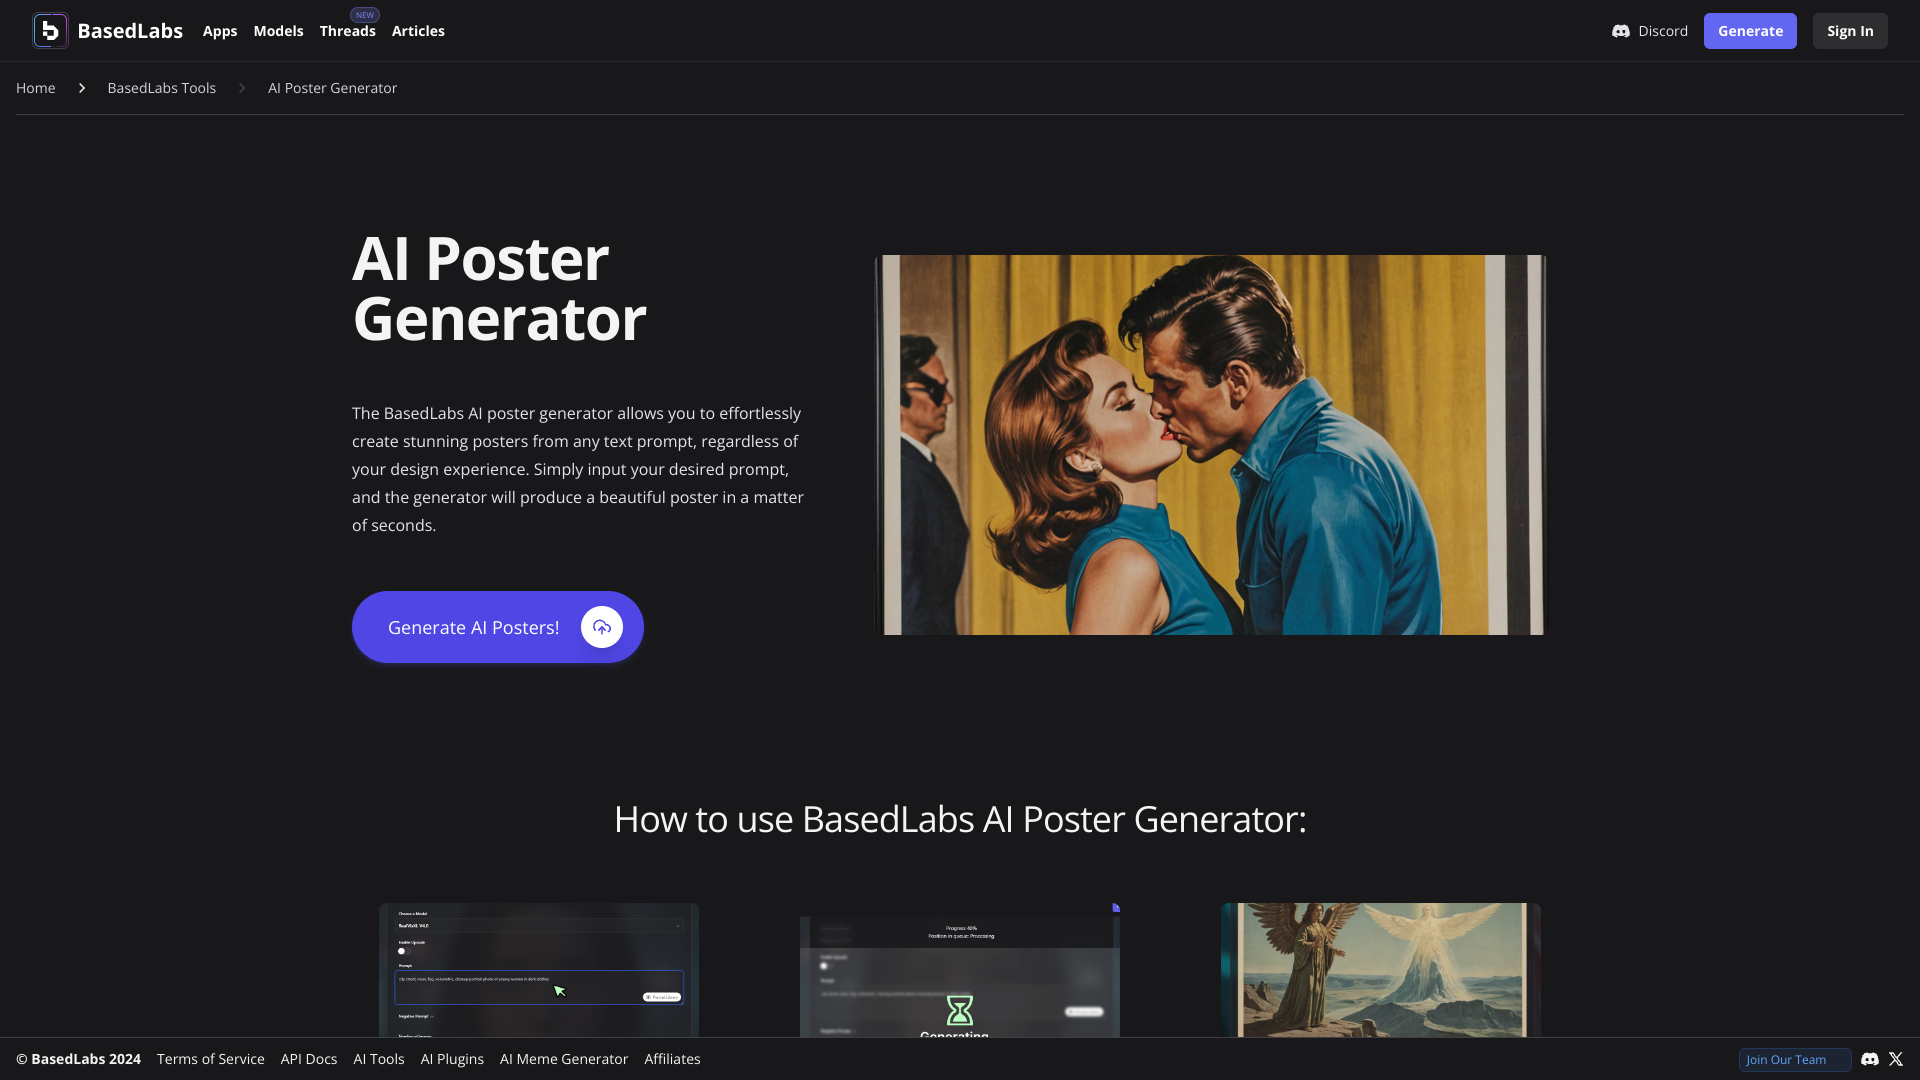Click the How to use heading
Screen dimensions: 1920x1080
[960, 819]
